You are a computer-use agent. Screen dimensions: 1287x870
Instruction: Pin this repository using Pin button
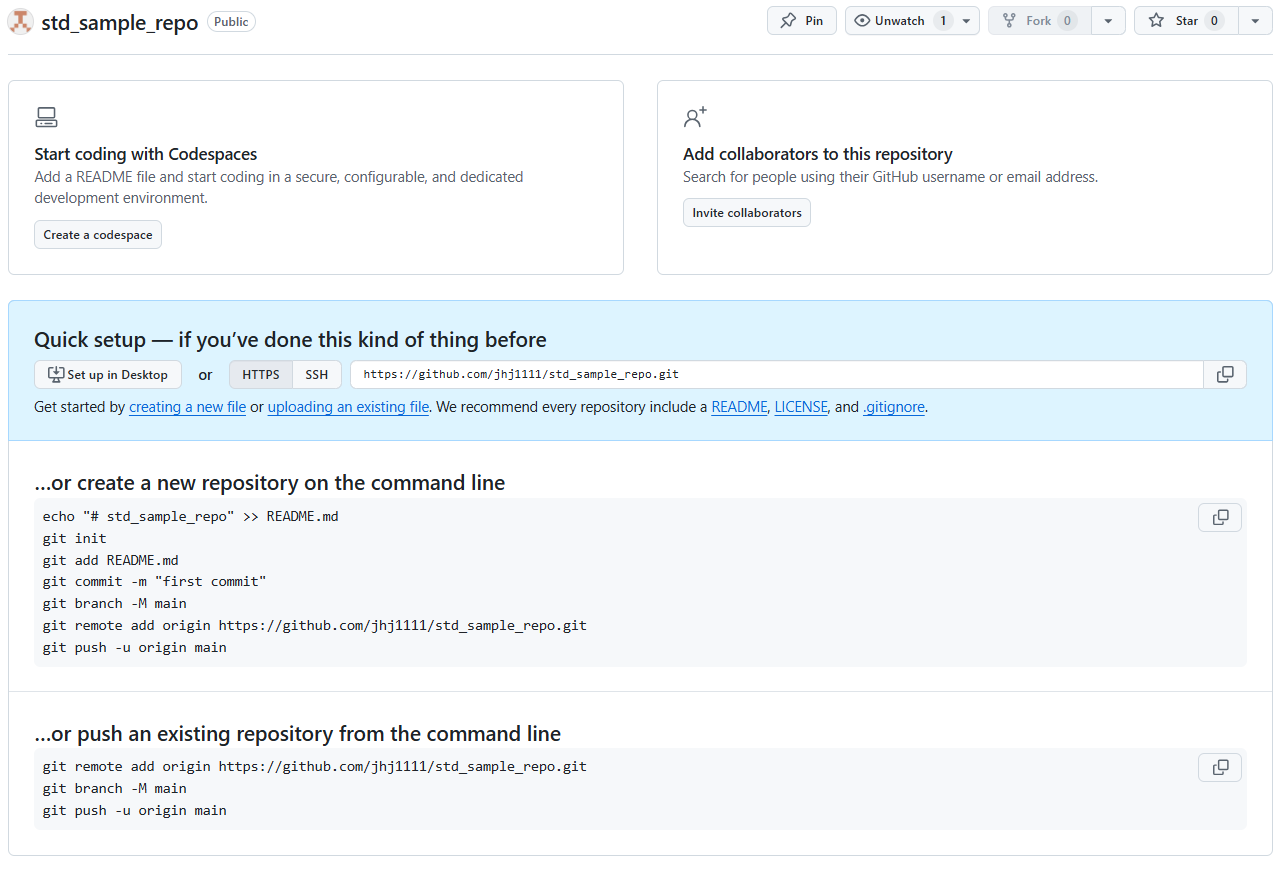point(802,21)
